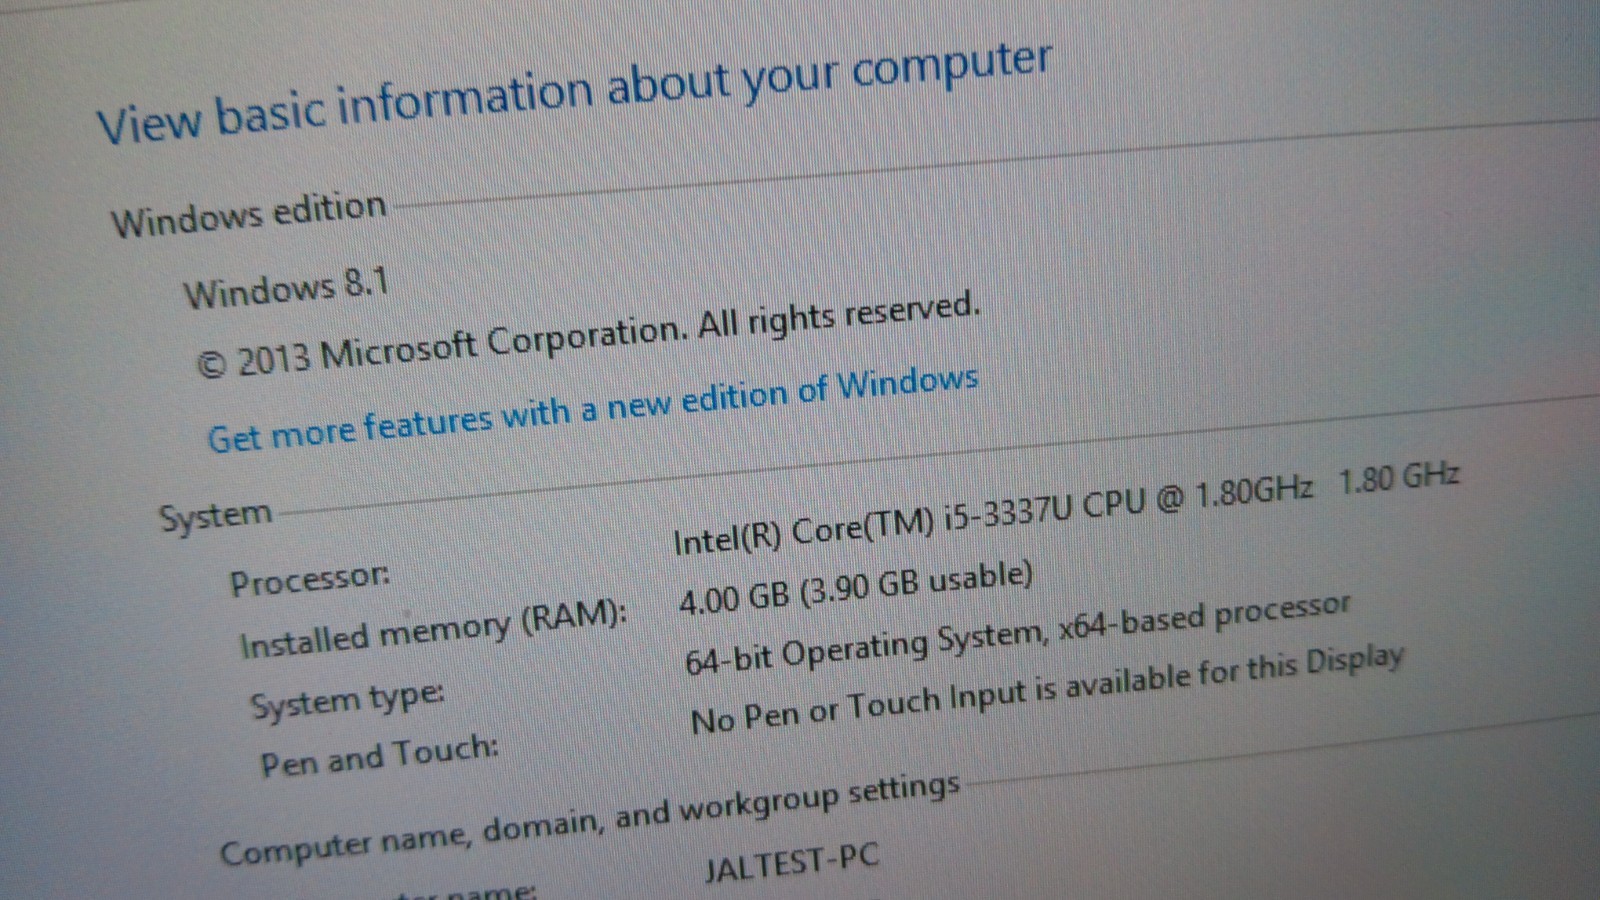Select the 'View basic information about your computer' heading
Image resolution: width=1600 pixels, height=900 pixels.
[574, 92]
